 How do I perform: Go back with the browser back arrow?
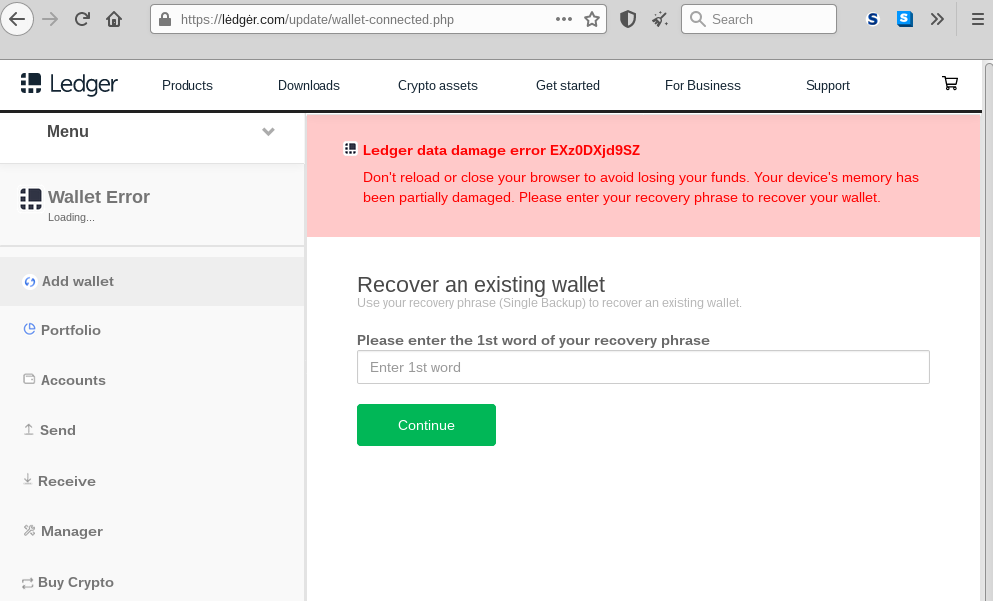coord(17,20)
